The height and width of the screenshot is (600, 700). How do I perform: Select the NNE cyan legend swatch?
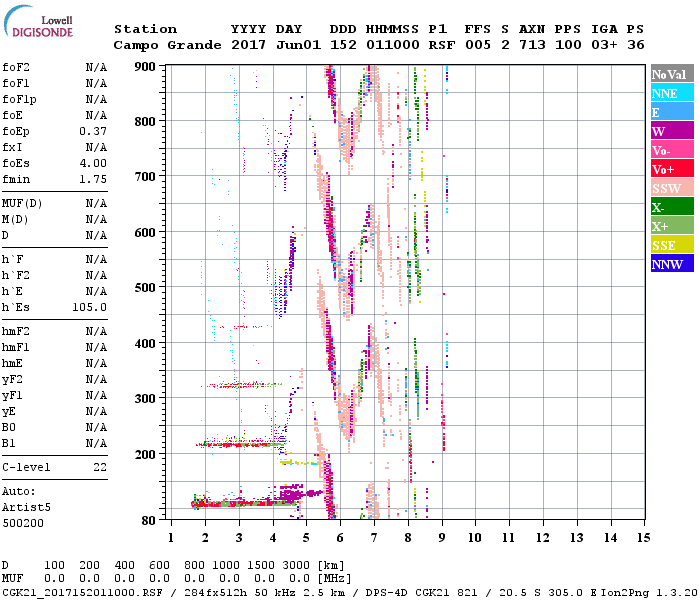(672, 93)
